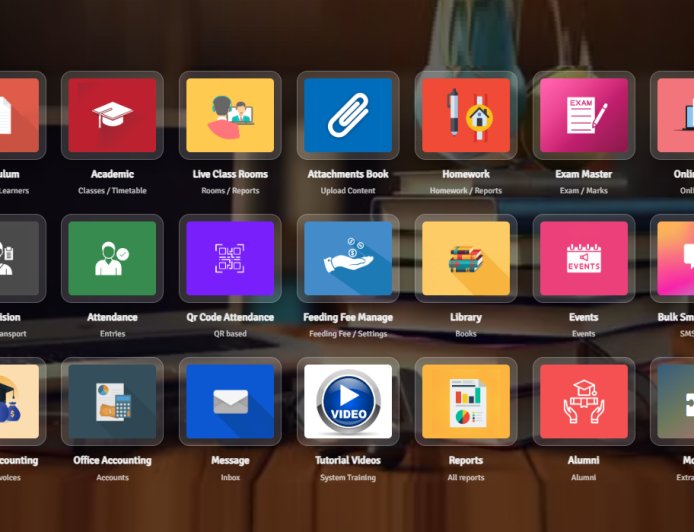Click the Message label
Image resolution: width=694 pixels, height=532 pixels.
point(230,460)
